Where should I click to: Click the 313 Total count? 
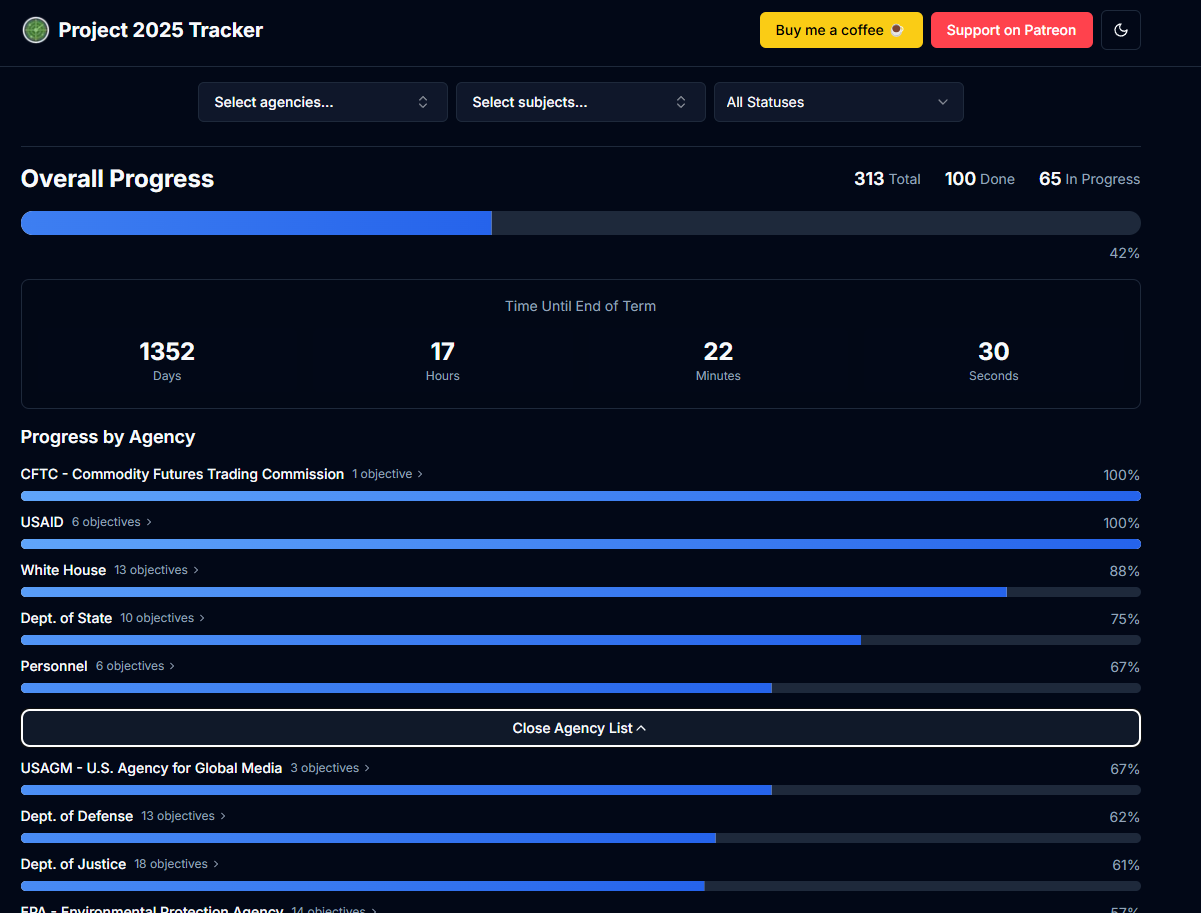pyautogui.click(x=887, y=179)
